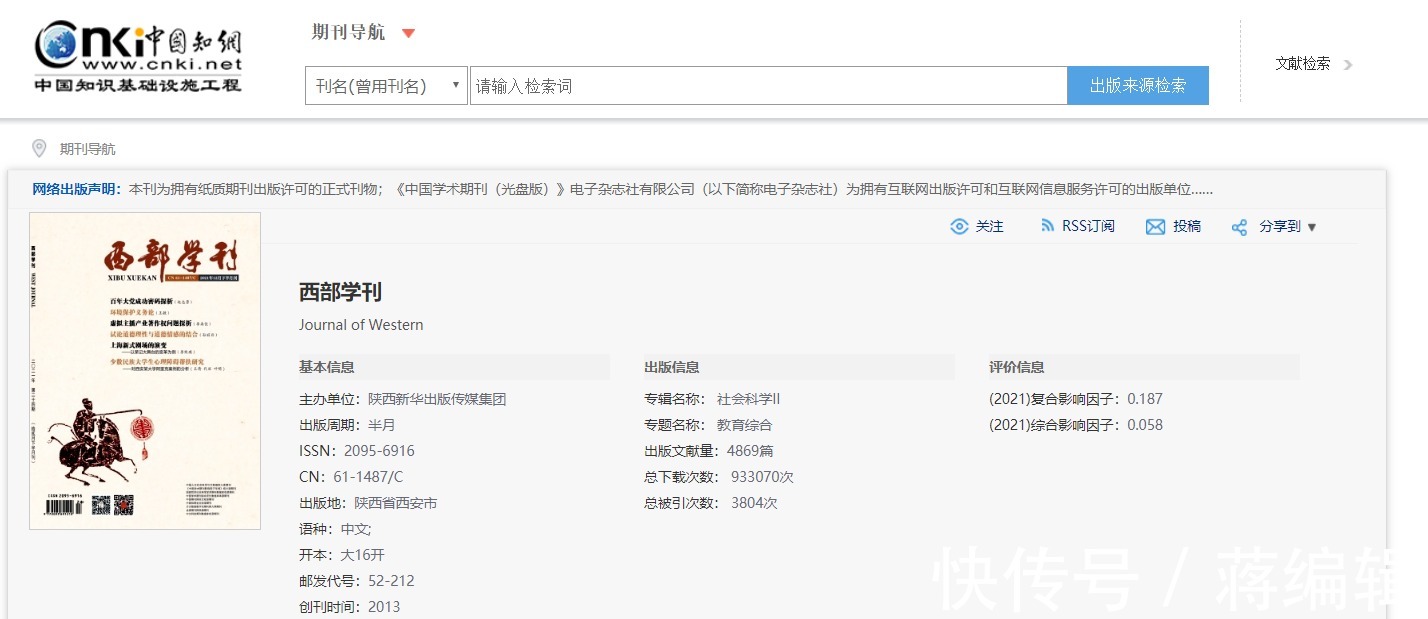Open the 西部学刊 journal cover thumbnail
The image size is (1428, 619).
tap(145, 370)
